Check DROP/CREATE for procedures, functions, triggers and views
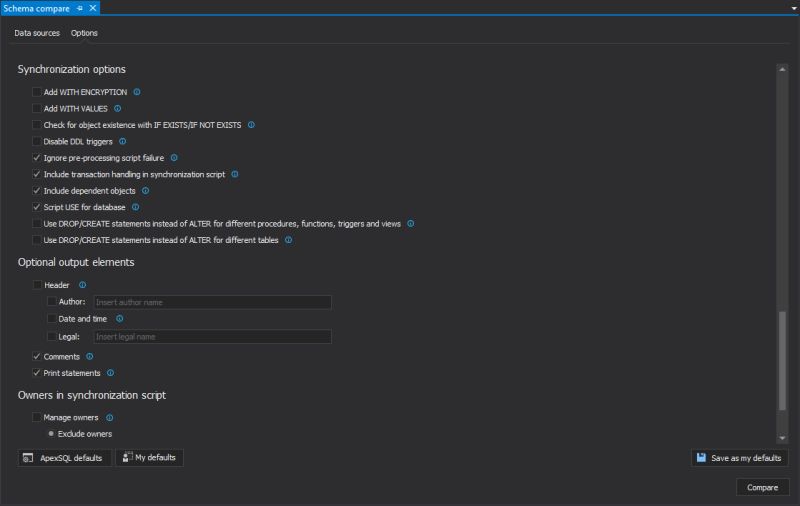 point(36,223)
